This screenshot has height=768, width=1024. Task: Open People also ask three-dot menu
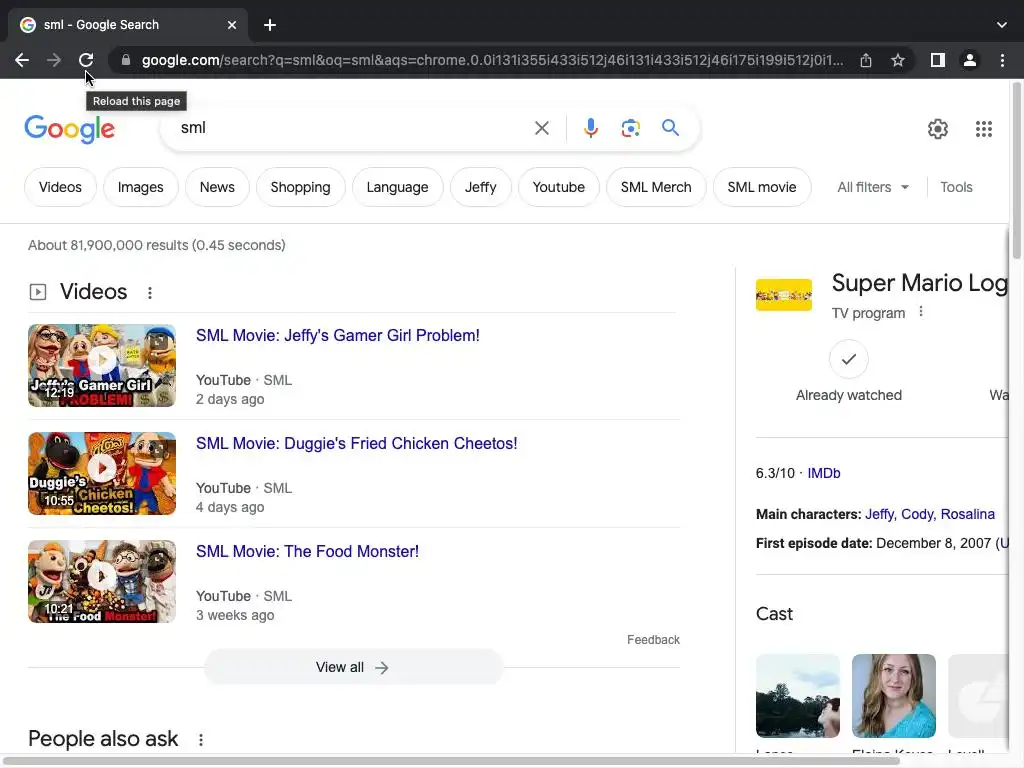click(x=200, y=739)
